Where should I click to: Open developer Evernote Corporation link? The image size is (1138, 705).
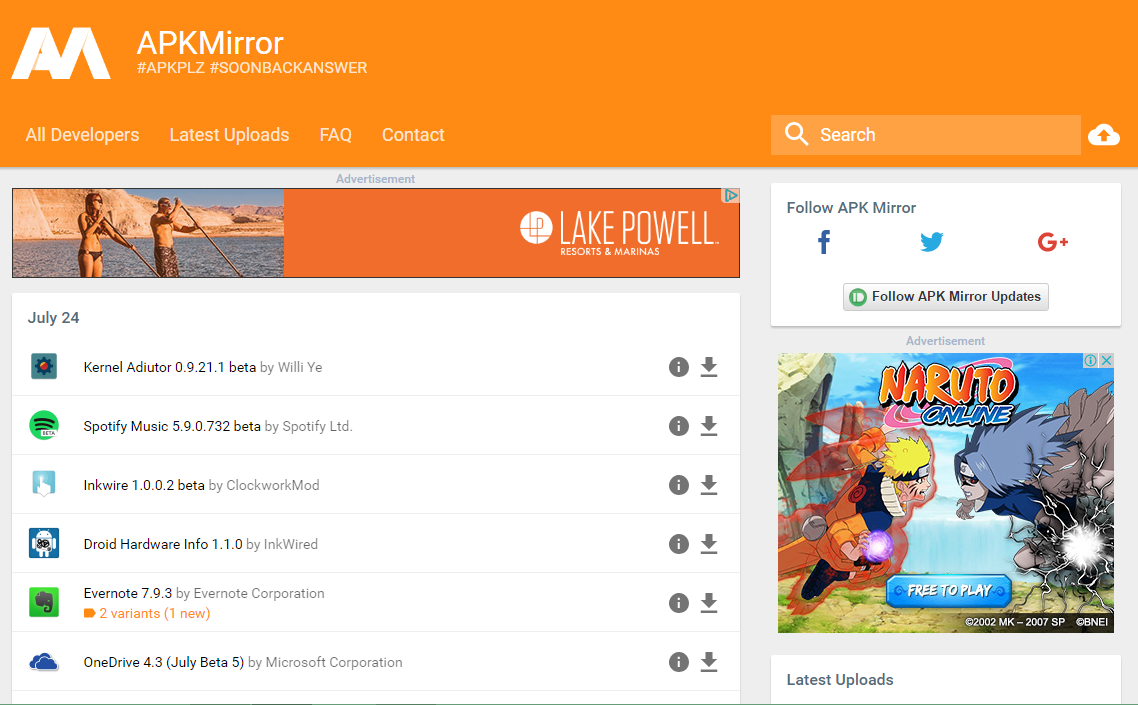pos(259,593)
